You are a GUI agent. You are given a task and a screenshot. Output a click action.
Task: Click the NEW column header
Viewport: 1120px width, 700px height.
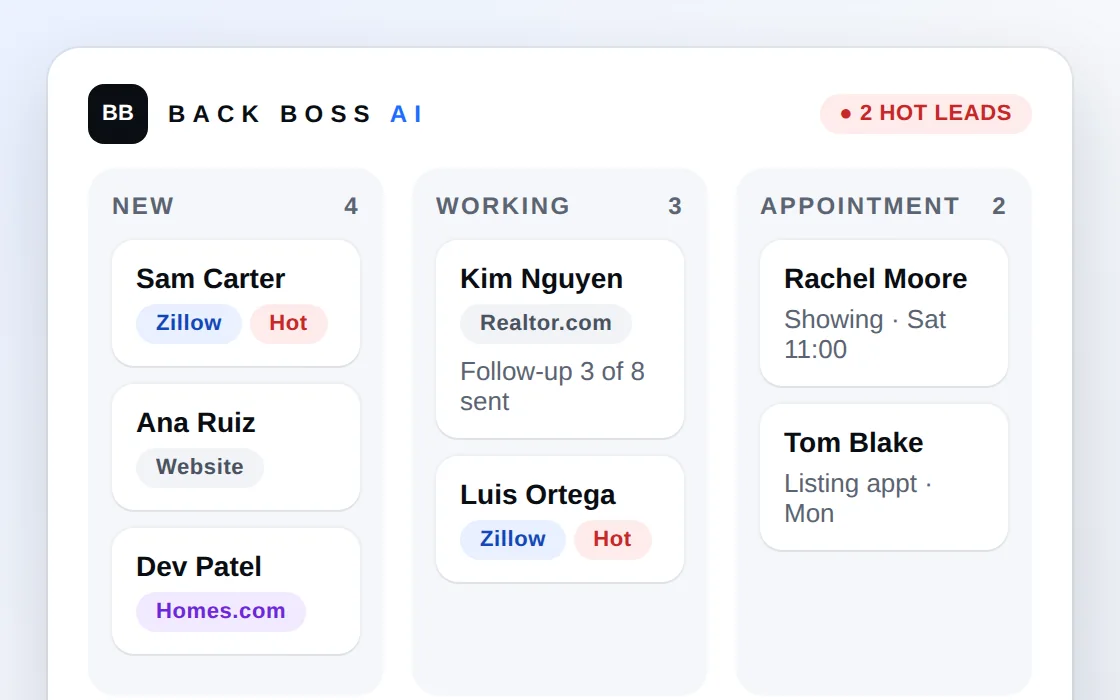(143, 206)
